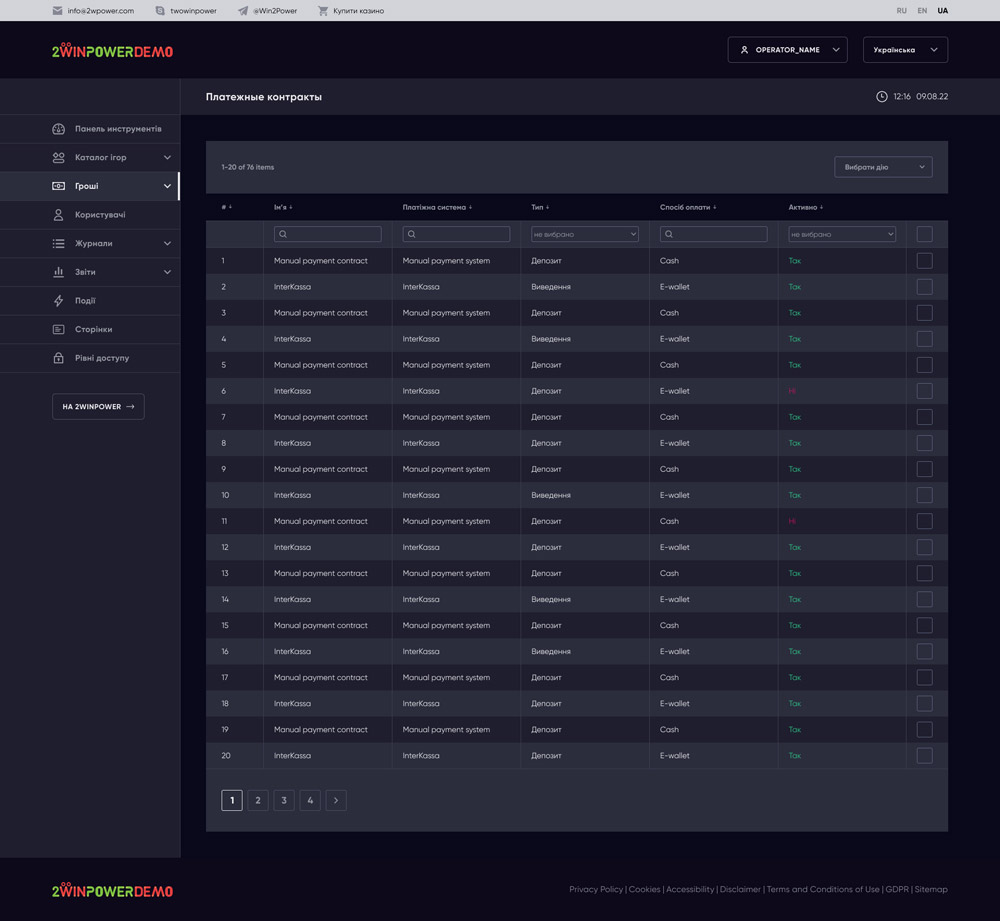Select the checkbox in row 6
Screen dimensions: 1000x921
[924, 391]
